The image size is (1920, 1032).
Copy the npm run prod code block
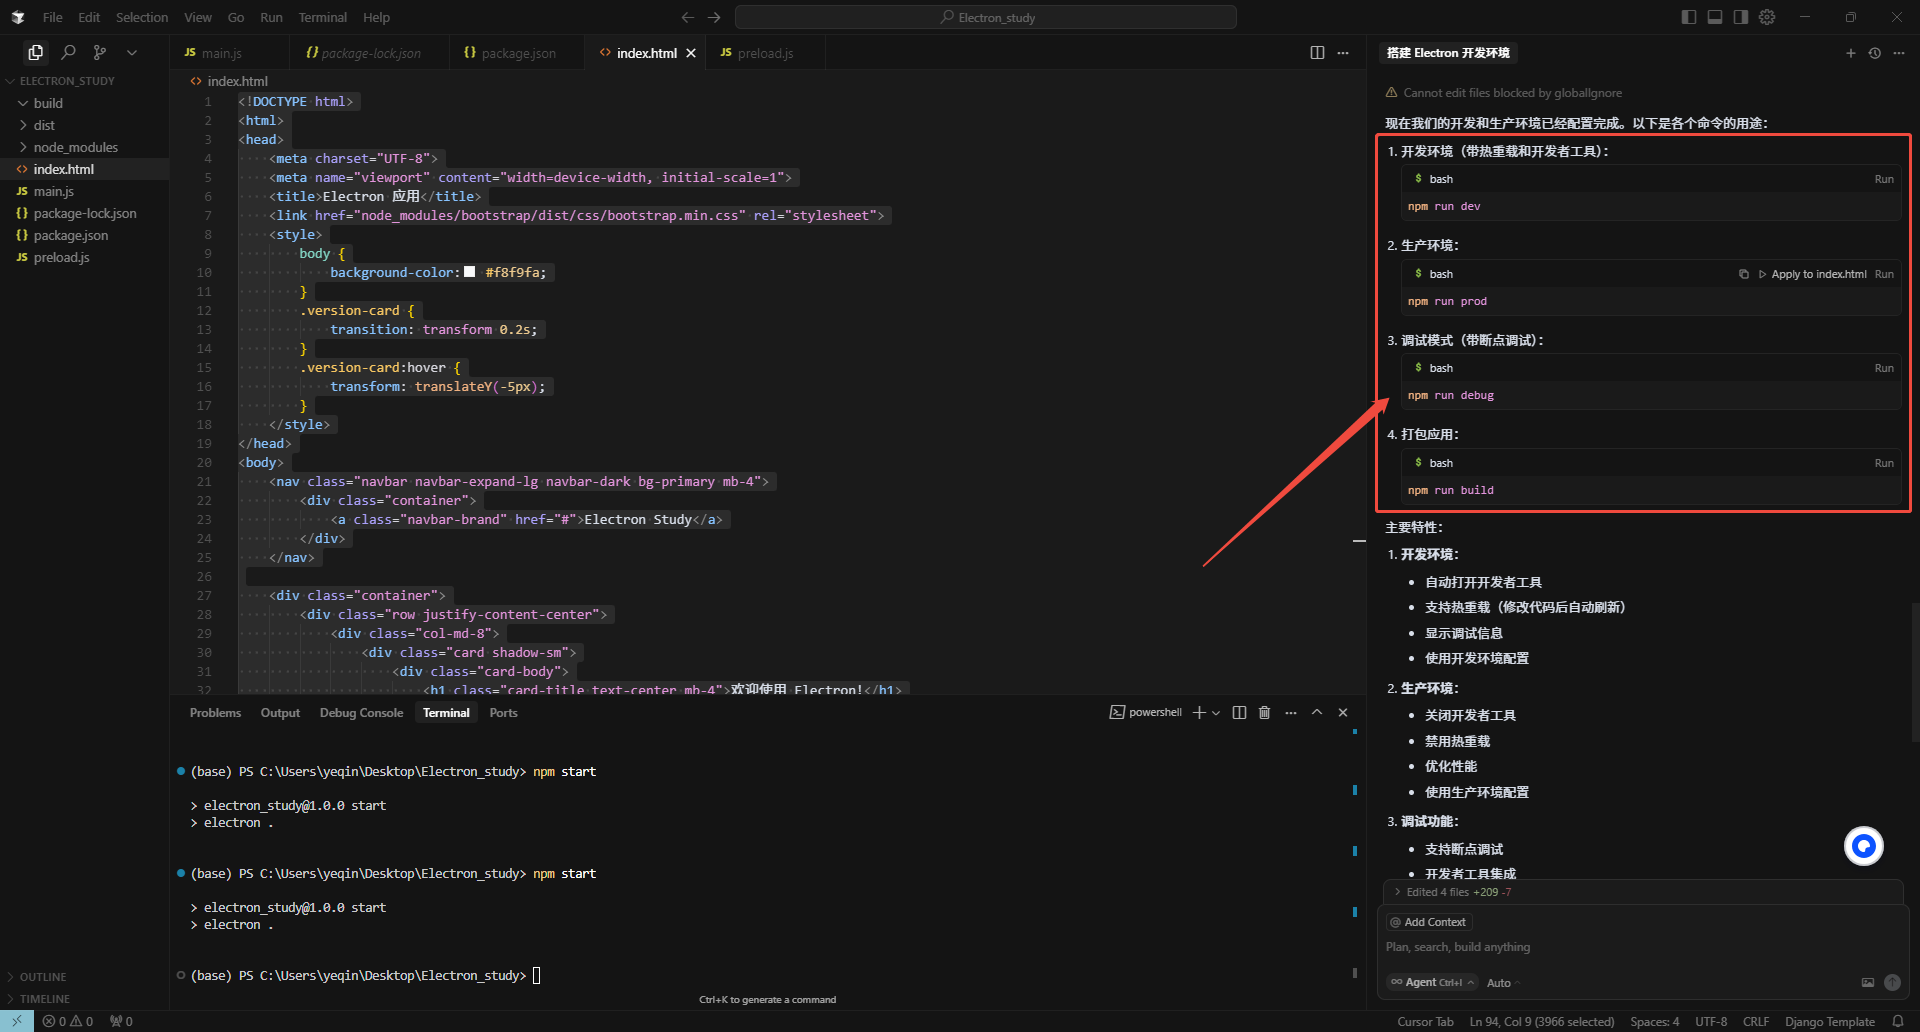point(1744,274)
